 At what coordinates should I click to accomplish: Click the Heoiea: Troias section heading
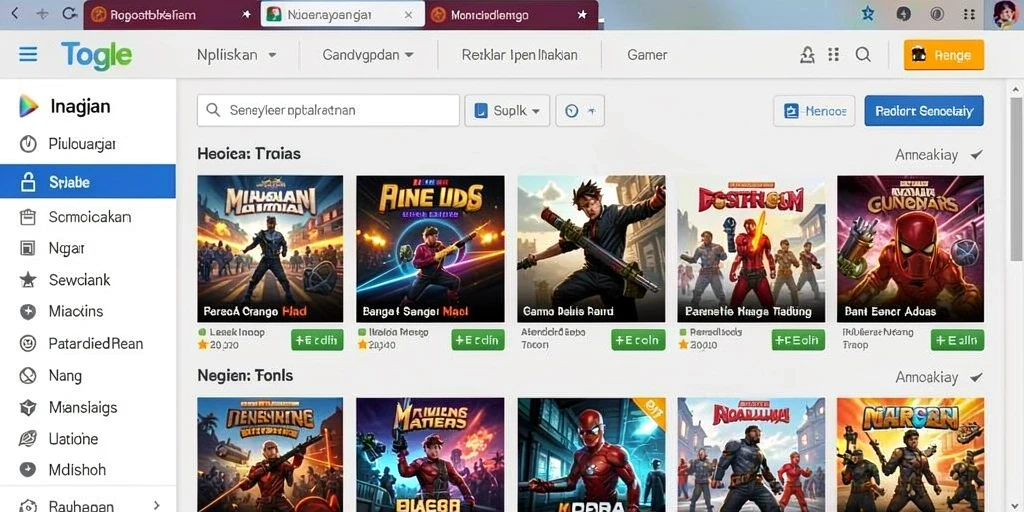click(x=249, y=154)
